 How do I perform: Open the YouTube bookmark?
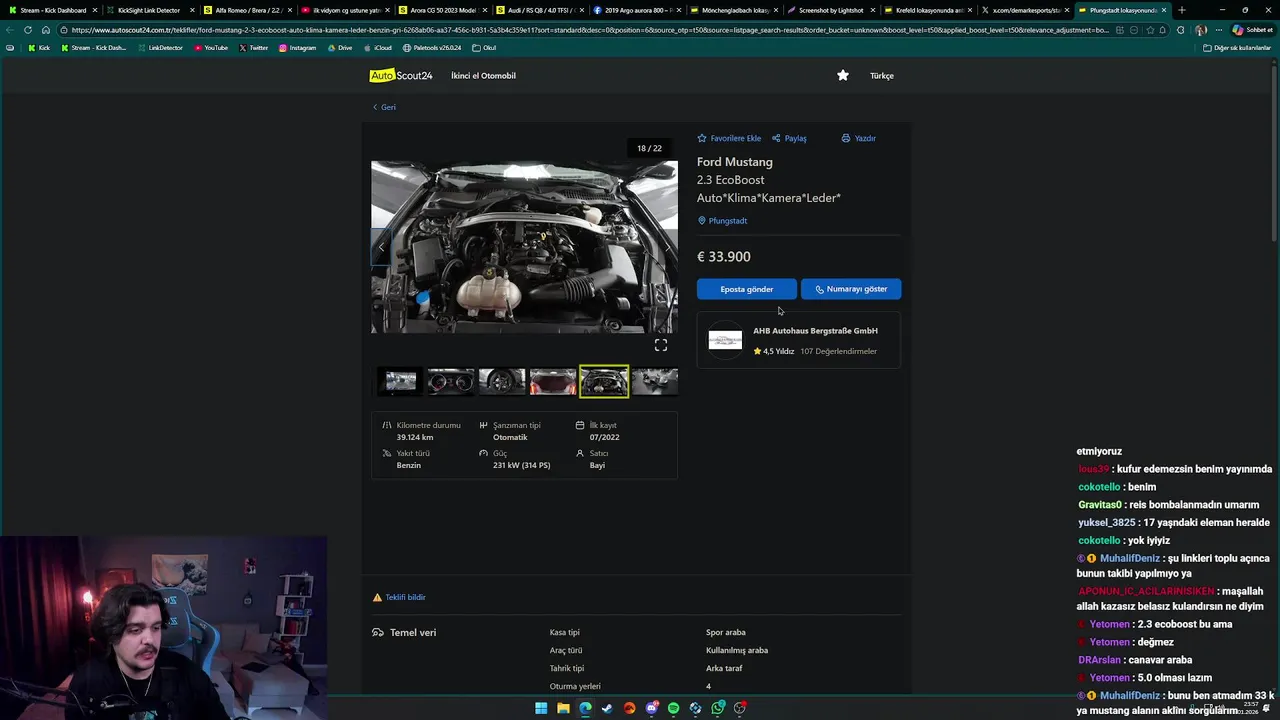(211, 48)
